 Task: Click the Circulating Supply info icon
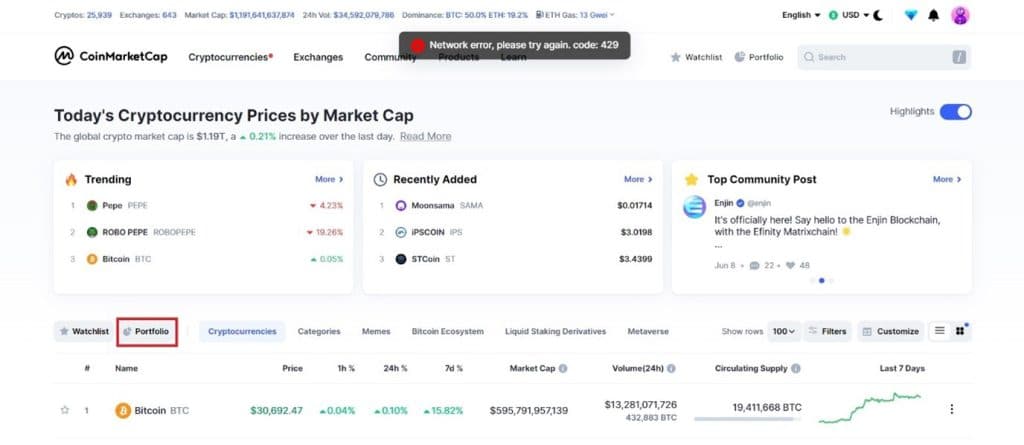(795, 369)
